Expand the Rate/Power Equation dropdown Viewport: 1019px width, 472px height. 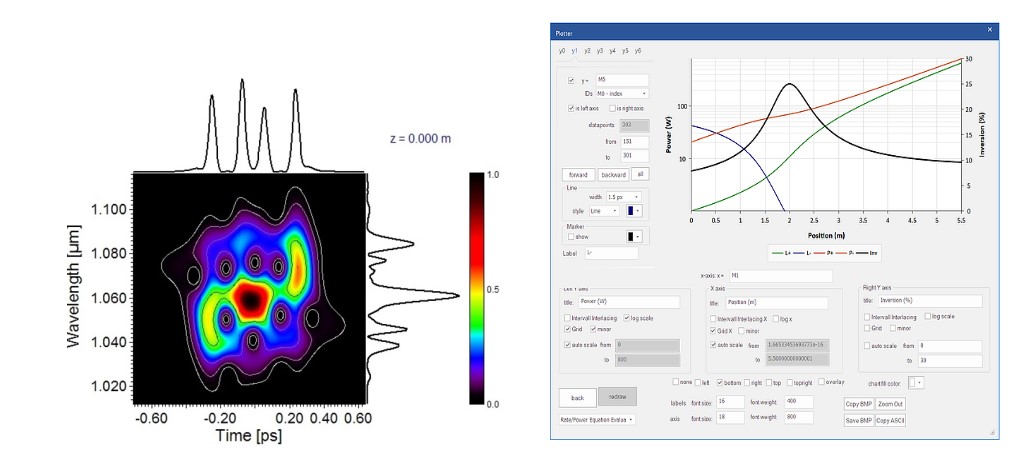(597, 419)
